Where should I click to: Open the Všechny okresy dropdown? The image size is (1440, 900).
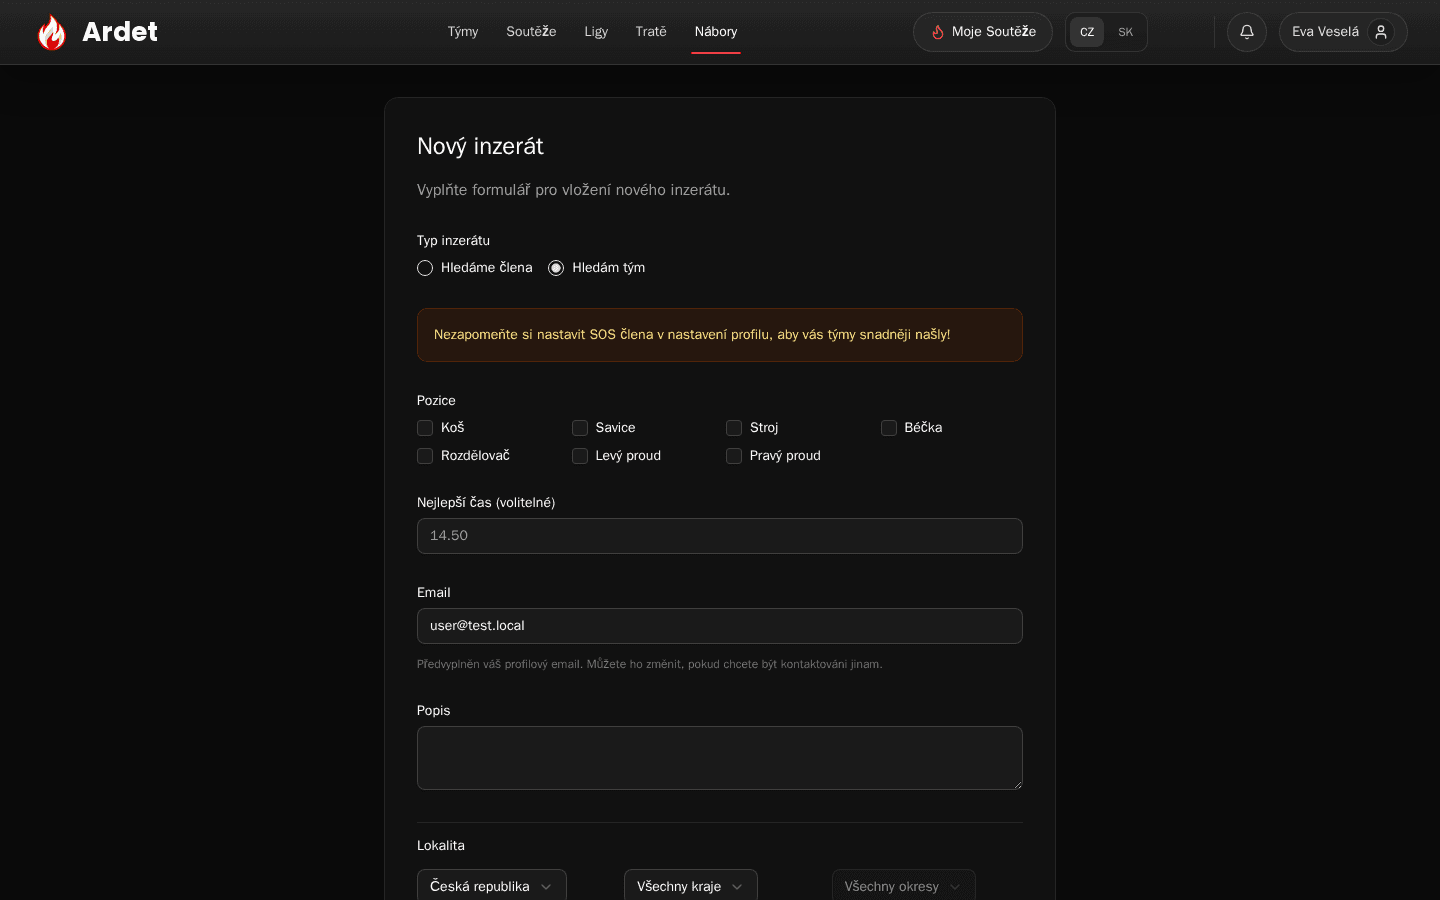click(904, 886)
